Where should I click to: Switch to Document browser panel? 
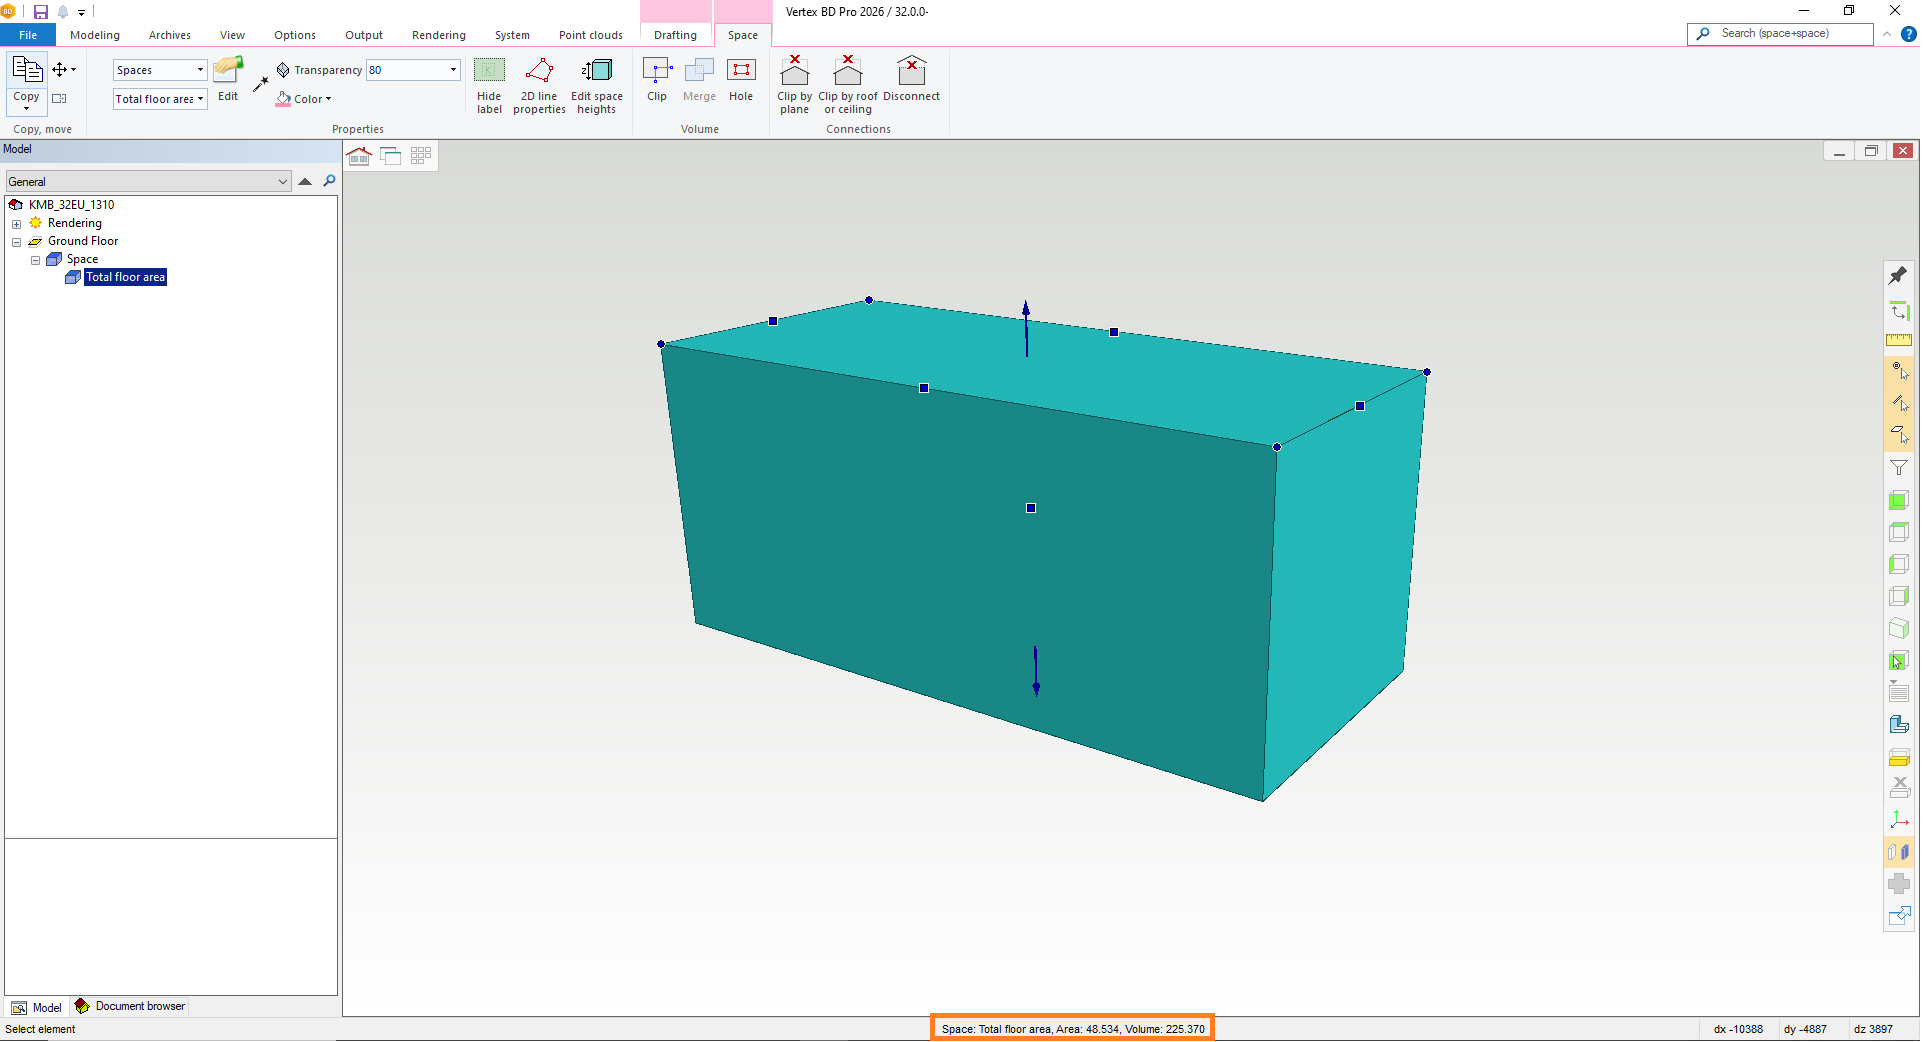click(130, 1007)
